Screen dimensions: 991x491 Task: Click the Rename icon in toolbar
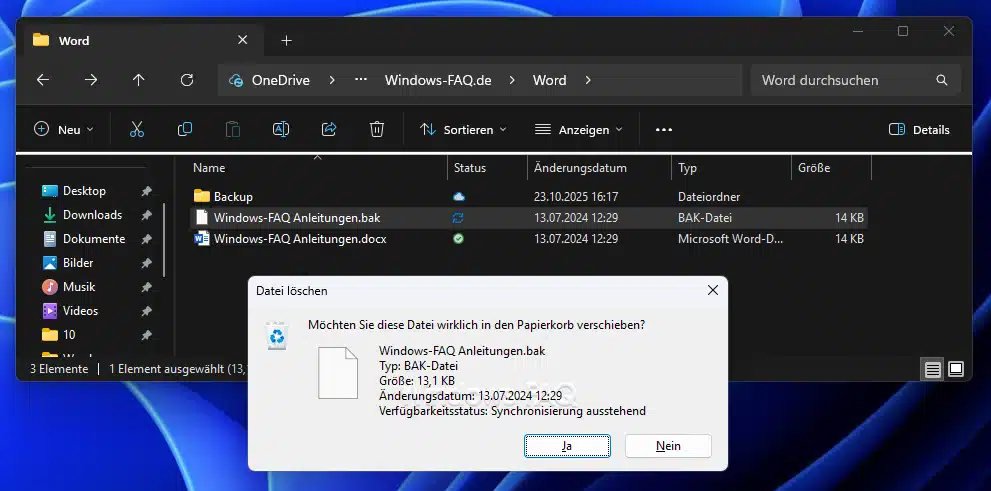[x=281, y=129]
